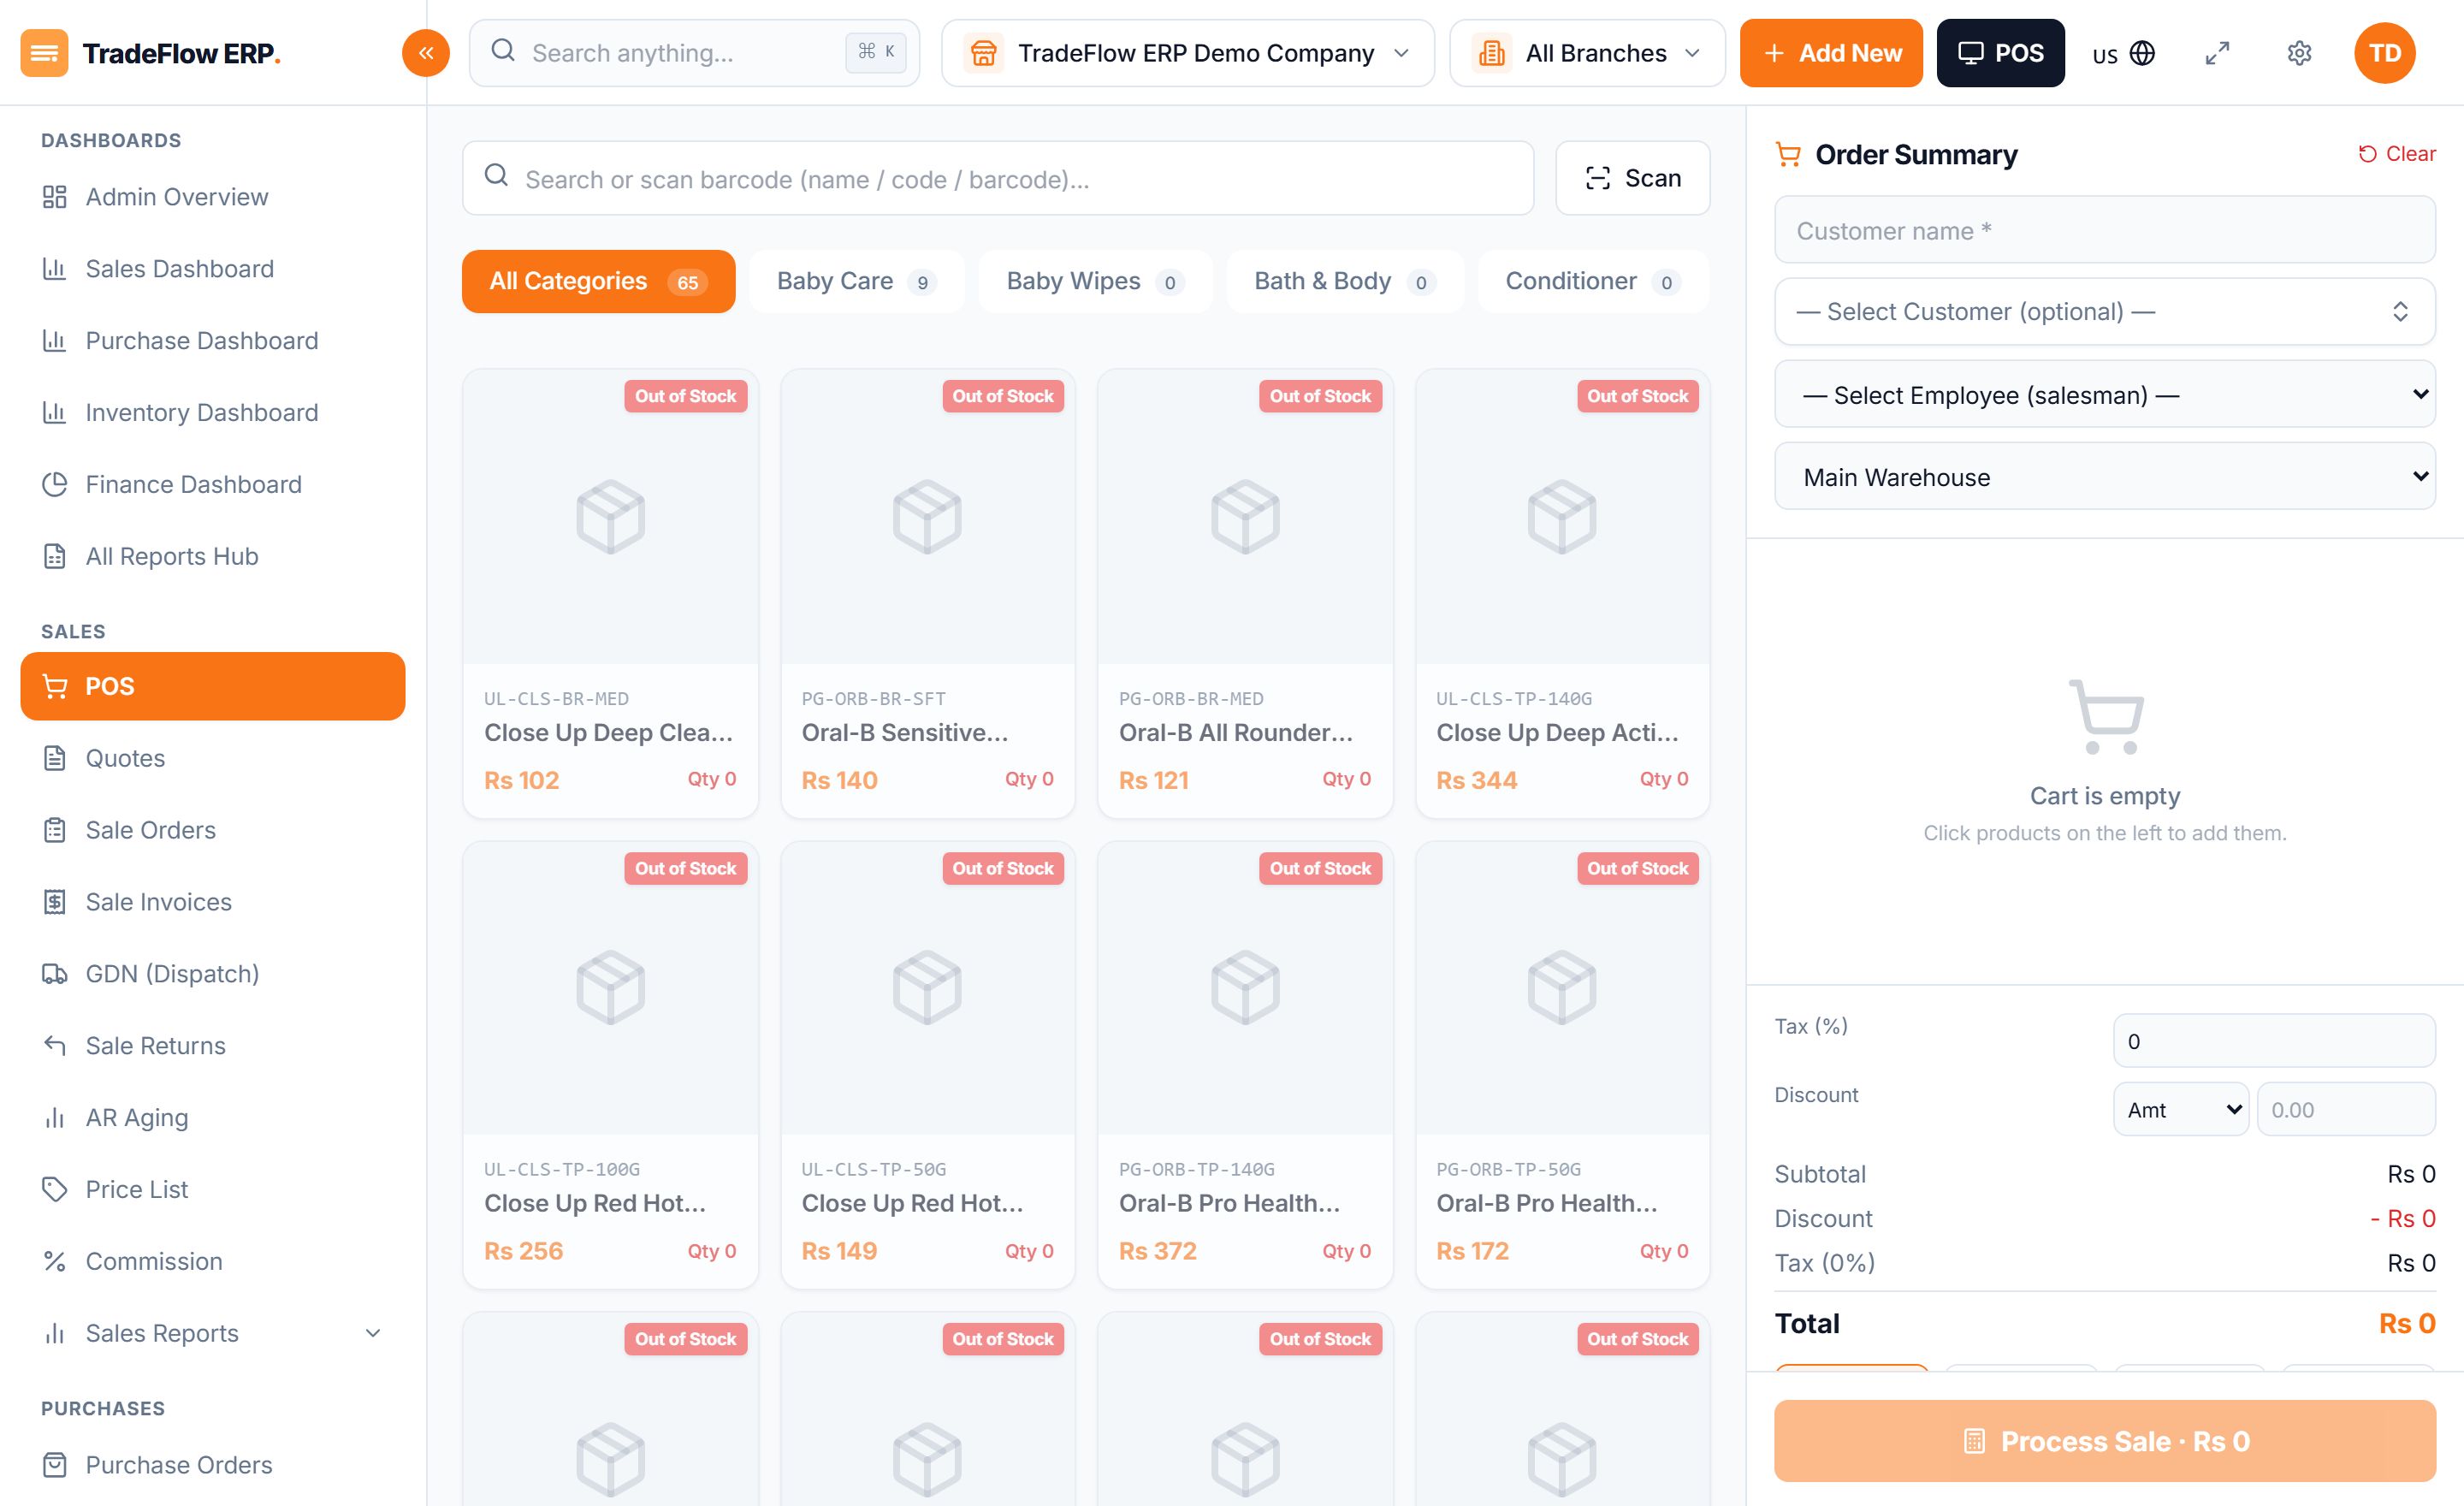
Task: Switch language with the US globe icon
Action: pos(2123,53)
